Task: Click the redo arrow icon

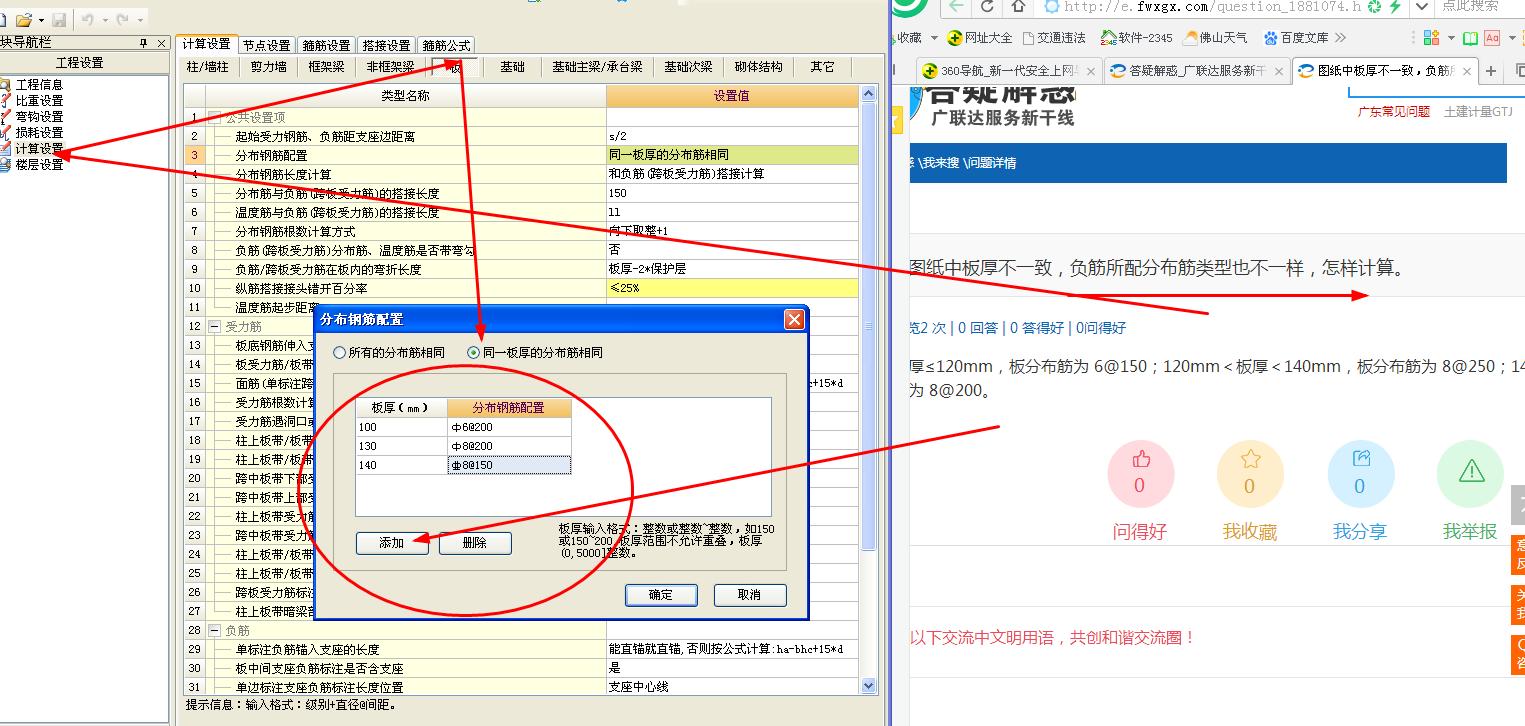Action: point(123,19)
